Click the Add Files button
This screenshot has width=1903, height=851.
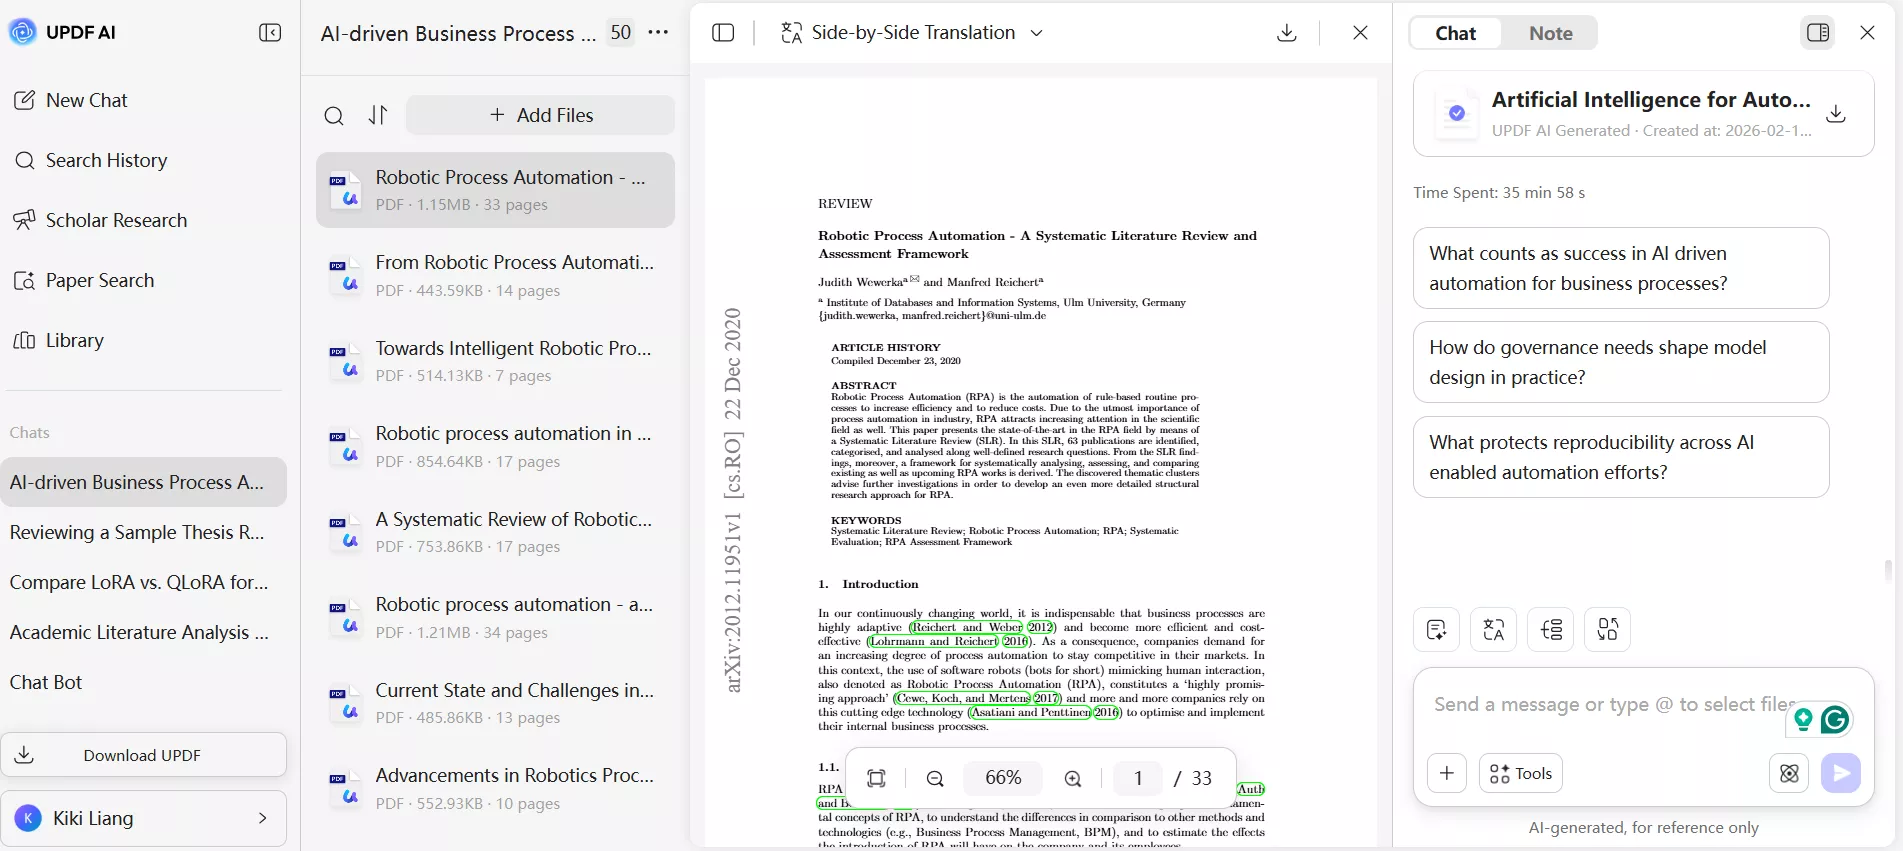[x=541, y=115]
